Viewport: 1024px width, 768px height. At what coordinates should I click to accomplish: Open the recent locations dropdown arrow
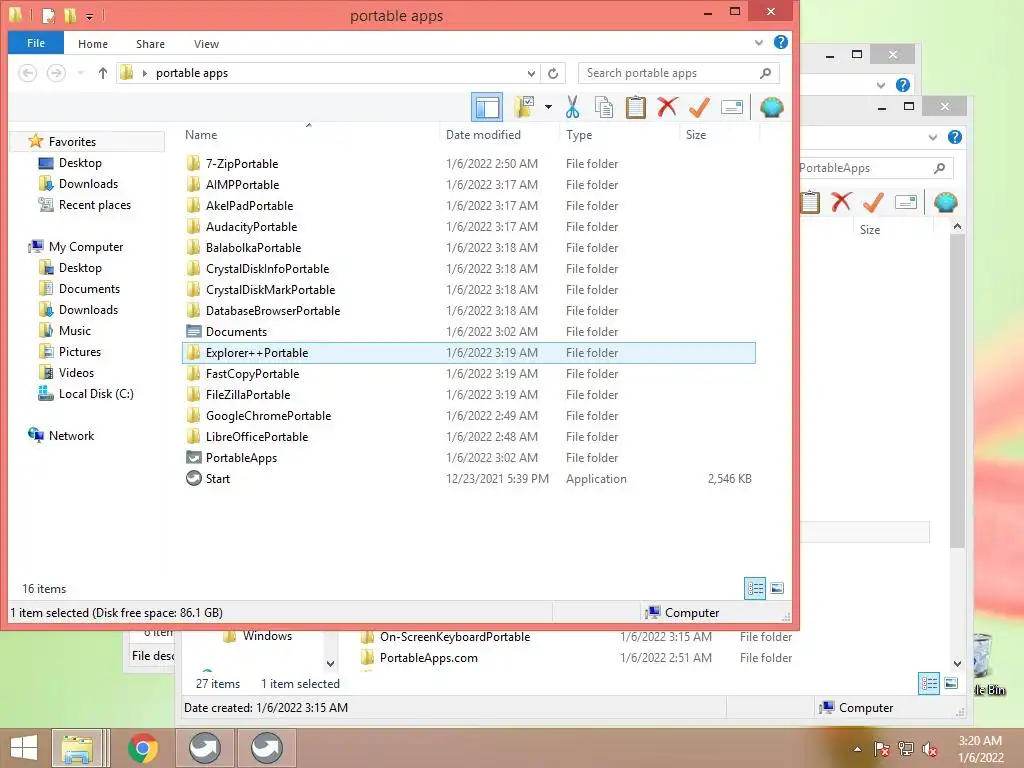pyautogui.click(x=81, y=72)
